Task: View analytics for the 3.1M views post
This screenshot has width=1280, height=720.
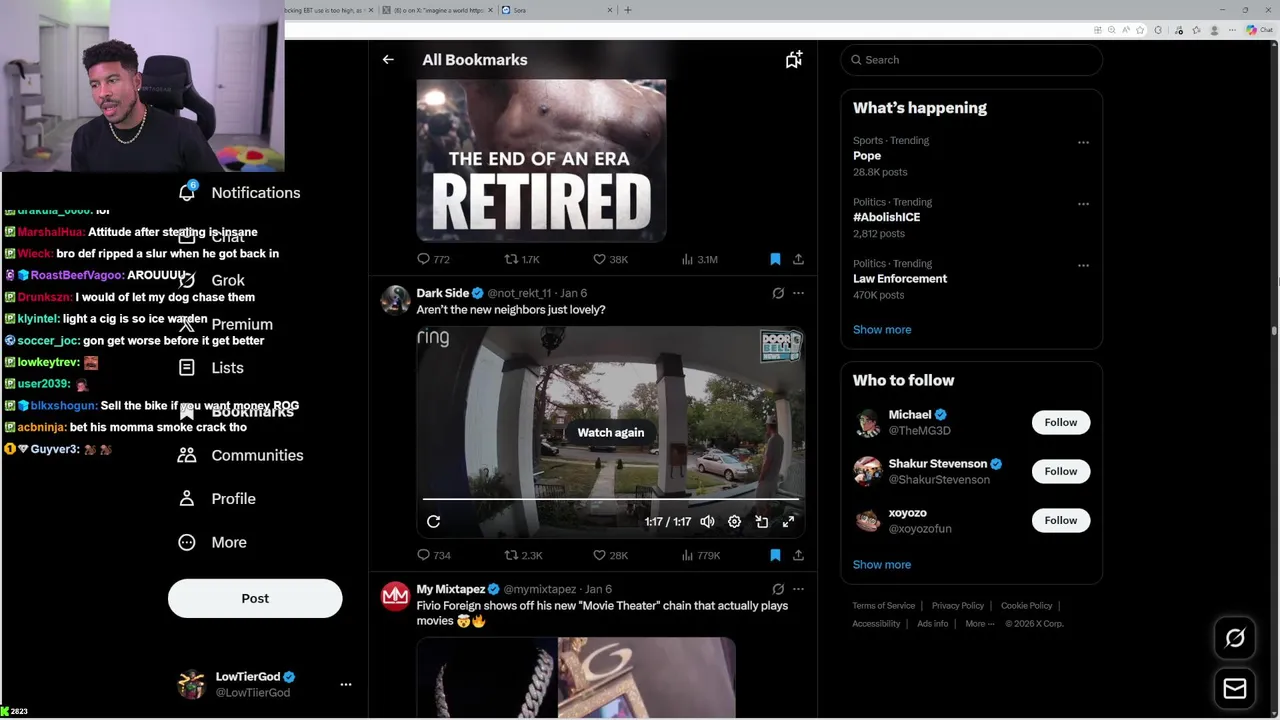Action: pyautogui.click(x=699, y=259)
